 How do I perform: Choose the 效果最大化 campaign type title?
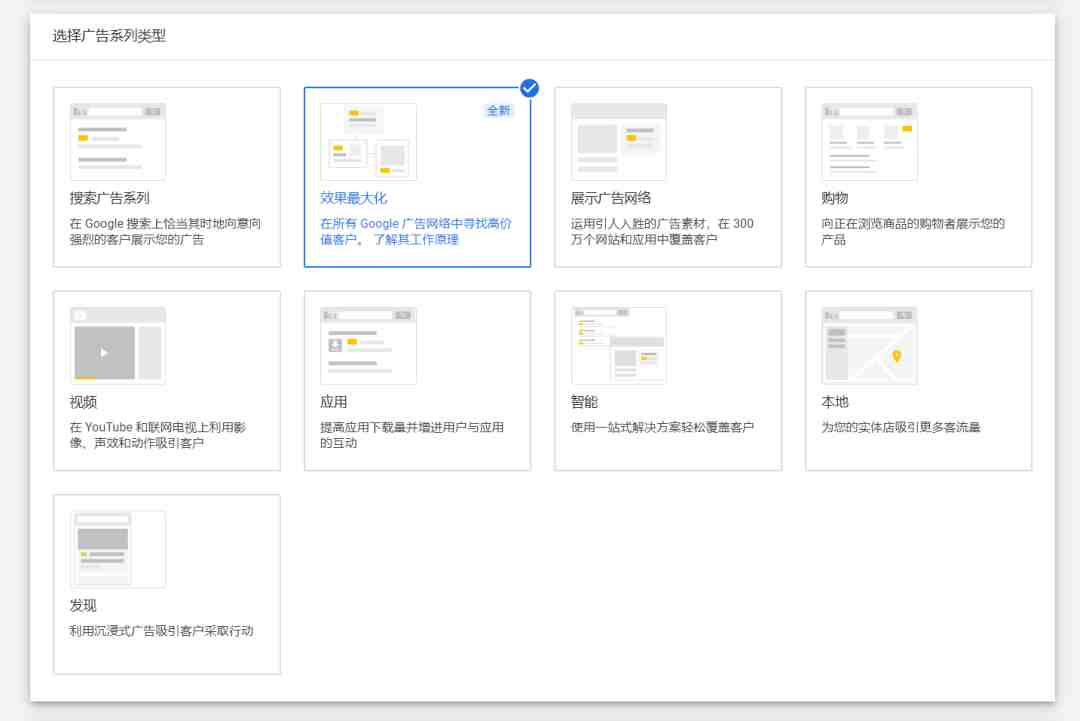click(353, 198)
